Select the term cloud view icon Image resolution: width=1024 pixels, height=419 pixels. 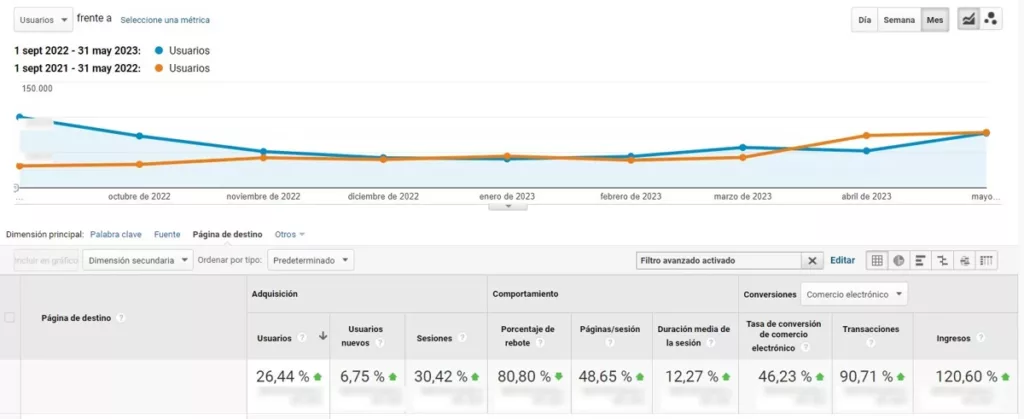pos(964,260)
